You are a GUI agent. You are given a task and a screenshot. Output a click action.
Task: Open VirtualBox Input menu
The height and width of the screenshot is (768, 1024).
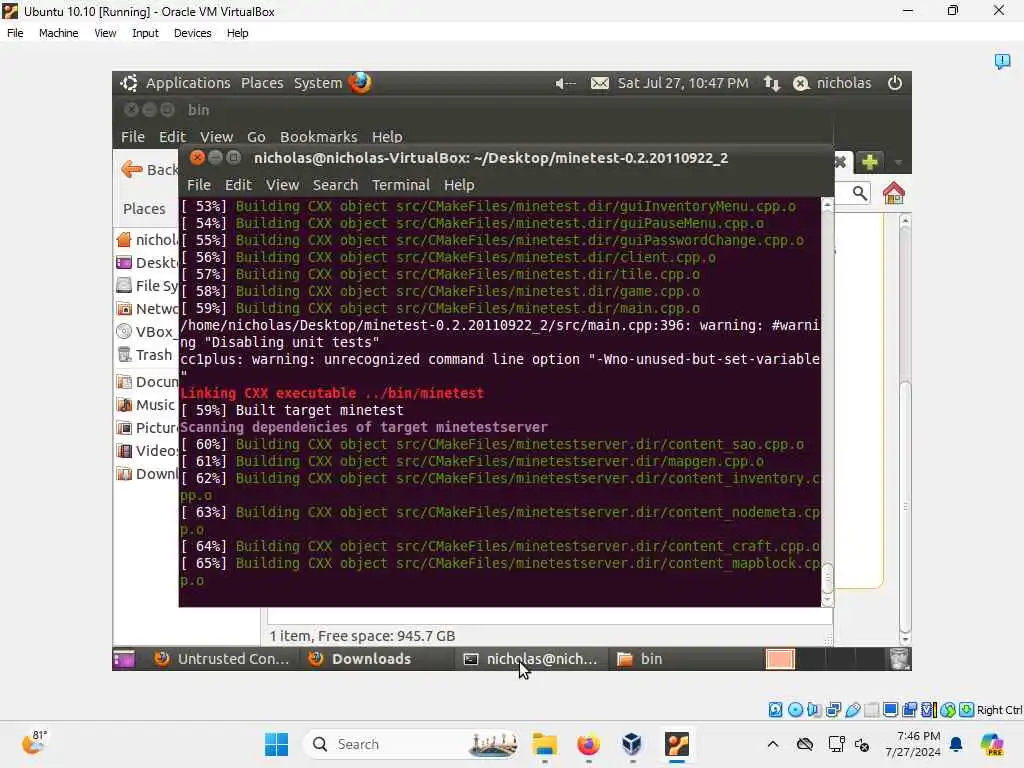coord(145,33)
